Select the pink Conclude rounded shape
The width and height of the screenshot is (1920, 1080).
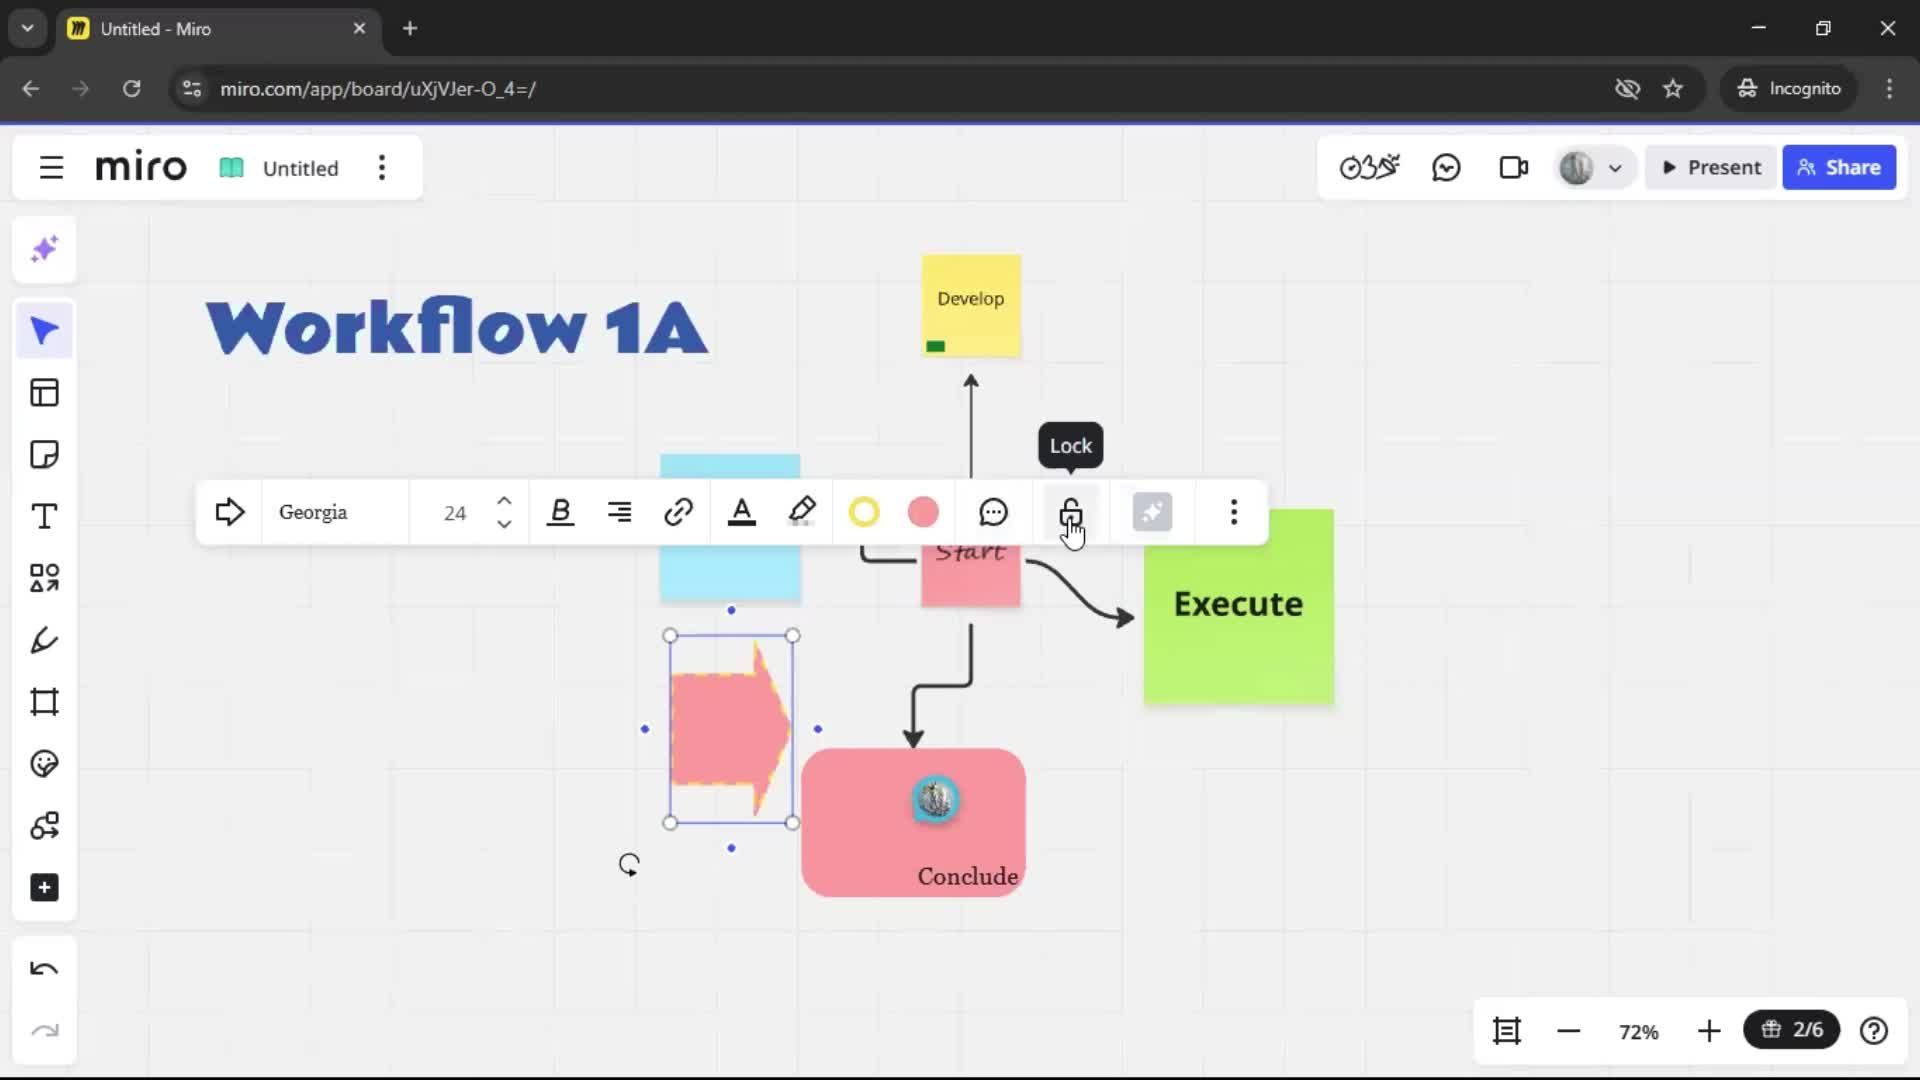coord(913,823)
